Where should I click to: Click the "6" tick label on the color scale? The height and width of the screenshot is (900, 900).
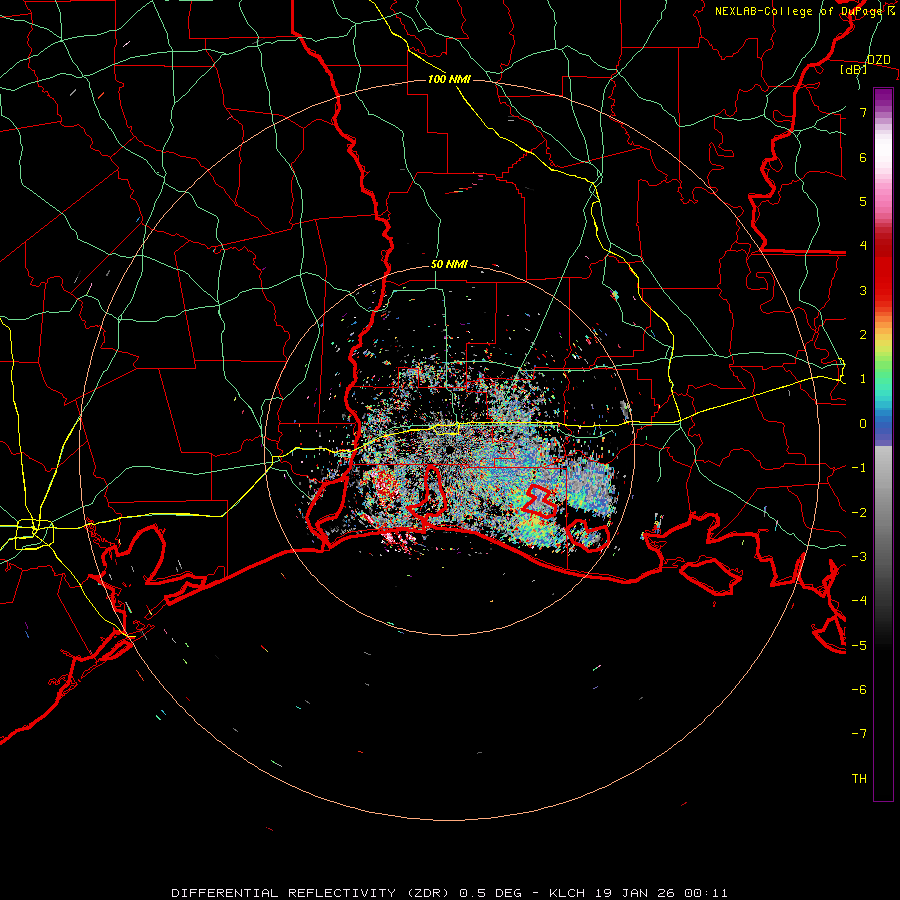point(863,157)
